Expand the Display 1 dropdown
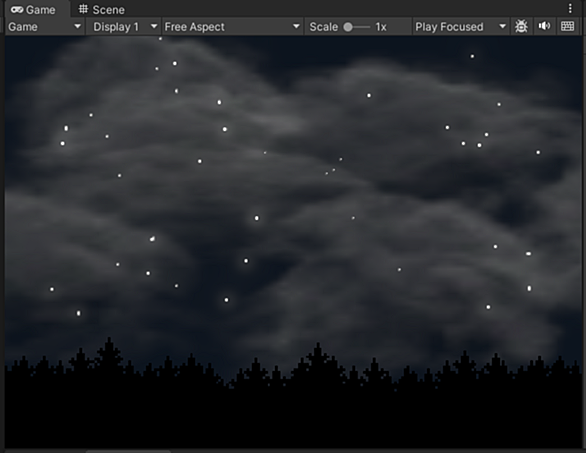586x453 pixels. tap(123, 27)
